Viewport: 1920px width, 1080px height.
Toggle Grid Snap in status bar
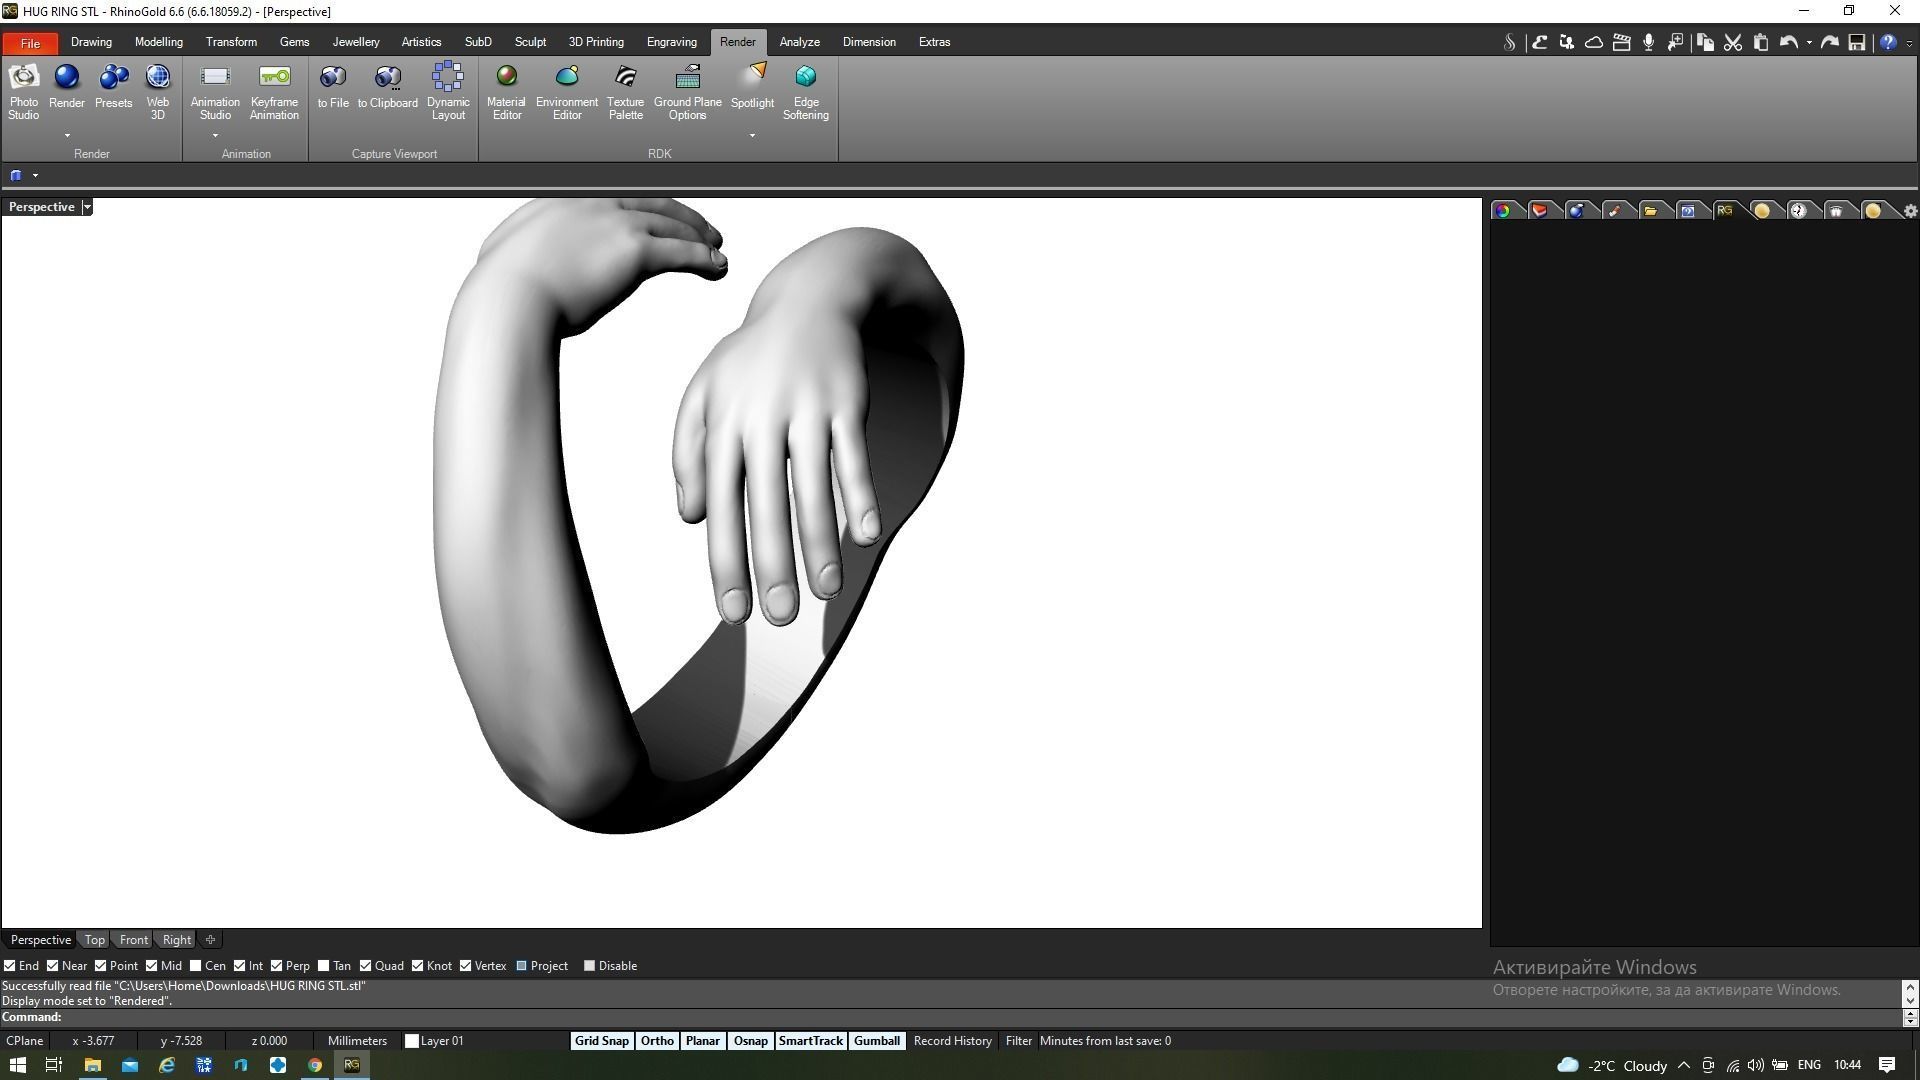(x=601, y=1041)
